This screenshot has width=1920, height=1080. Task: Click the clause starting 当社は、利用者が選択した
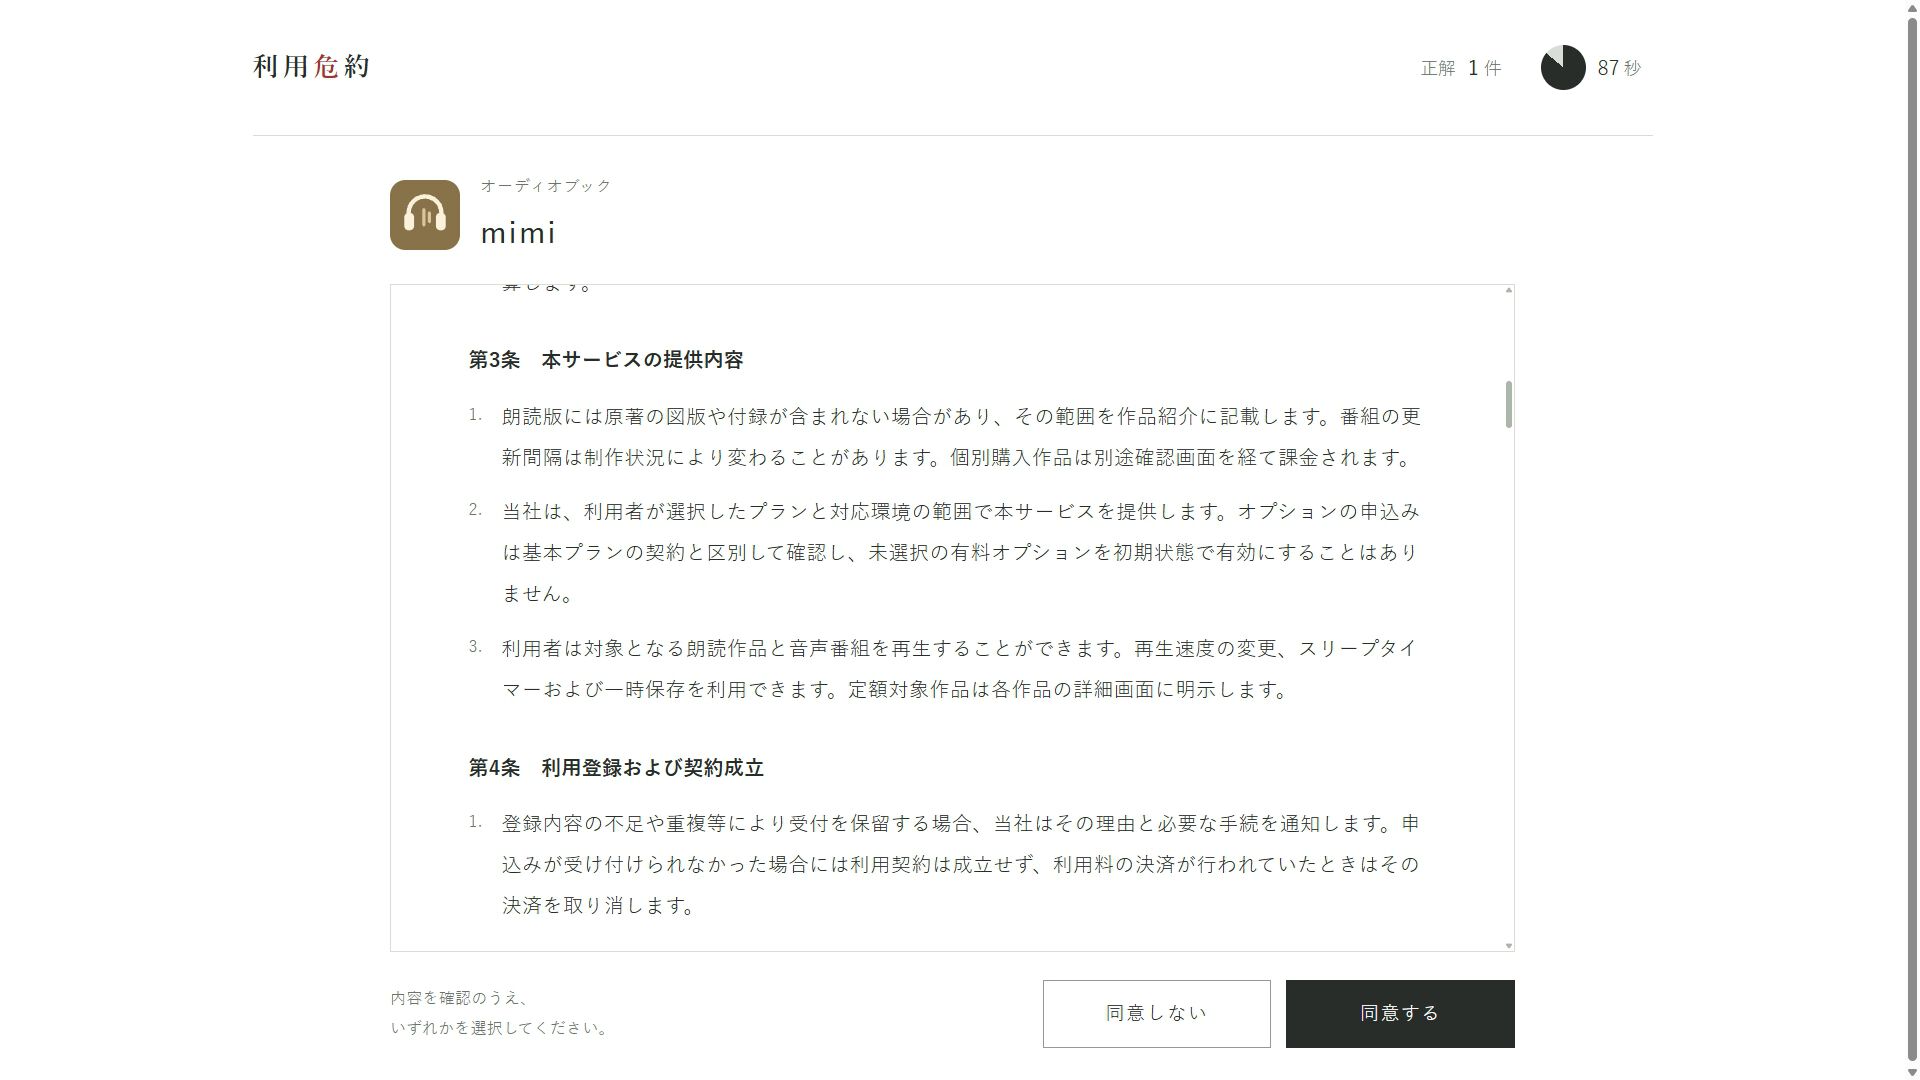pos(961,552)
